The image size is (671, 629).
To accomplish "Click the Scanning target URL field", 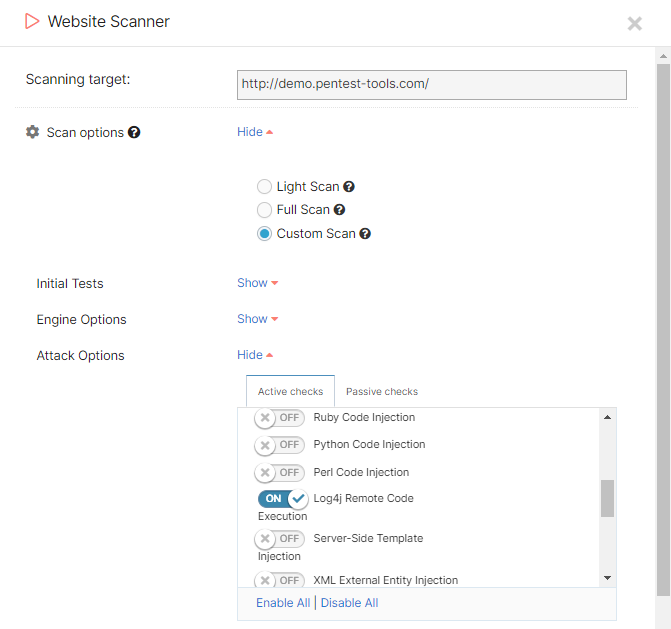I will [431, 85].
